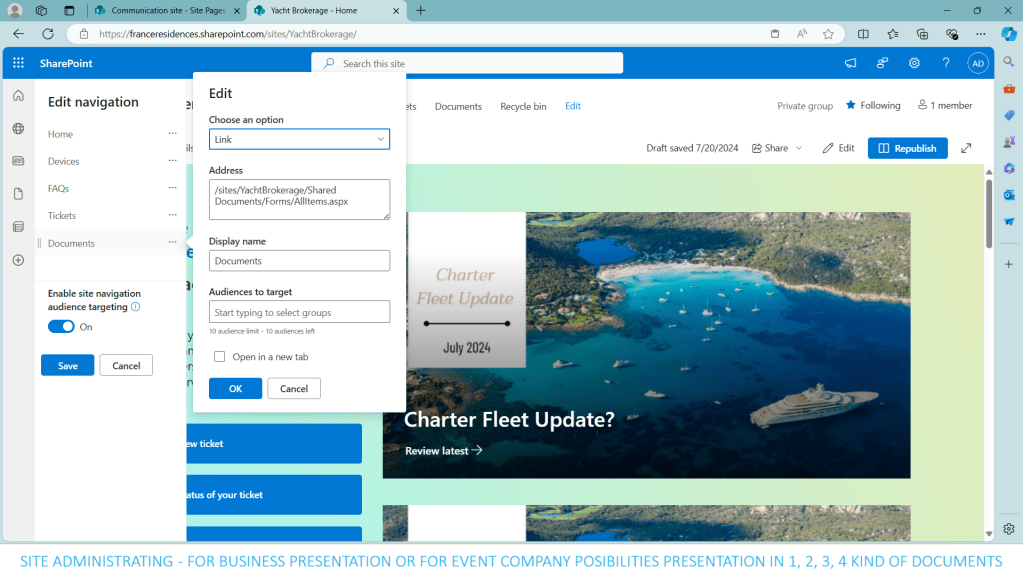Check the Open in a new tab checkbox

(219, 357)
